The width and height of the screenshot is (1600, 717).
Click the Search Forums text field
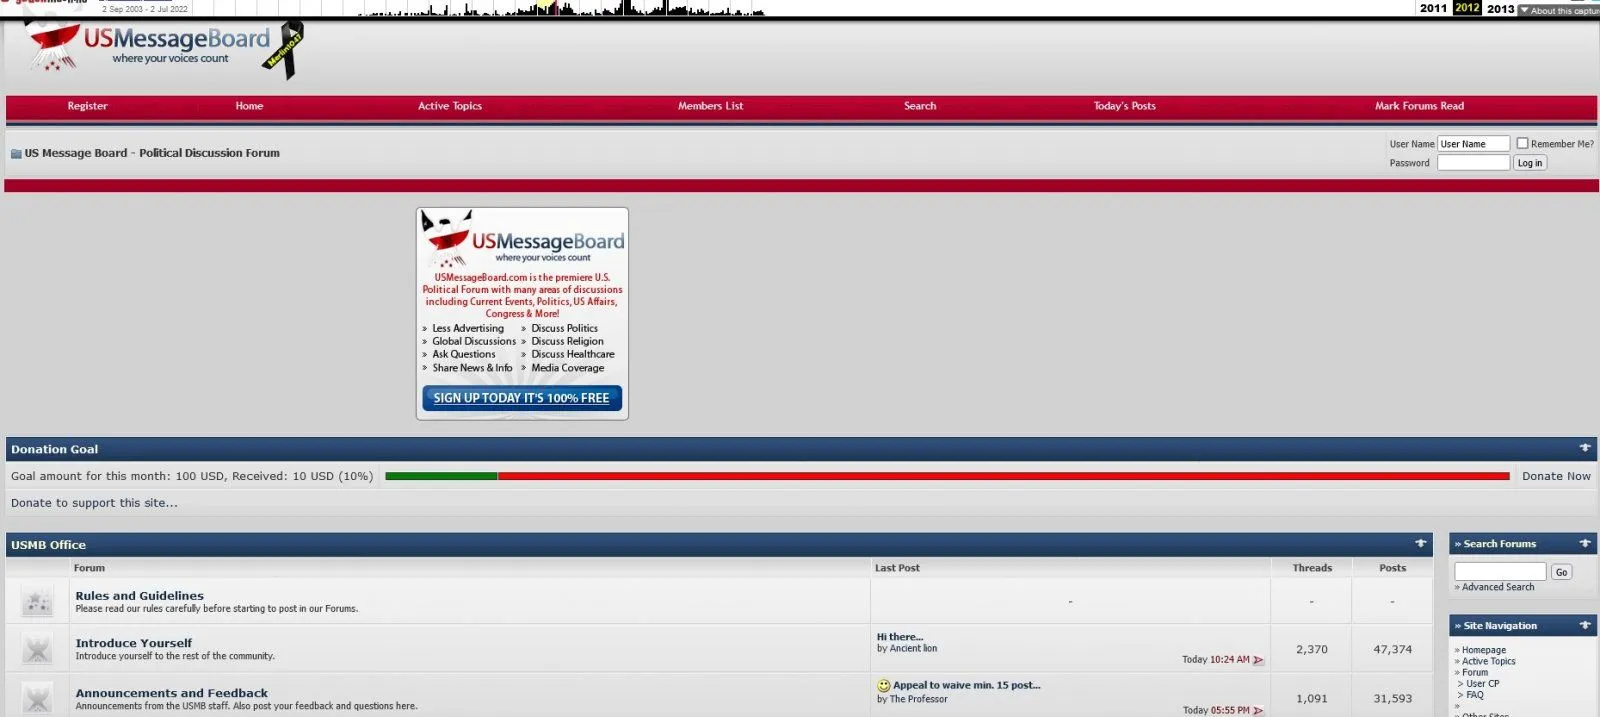(1500, 572)
